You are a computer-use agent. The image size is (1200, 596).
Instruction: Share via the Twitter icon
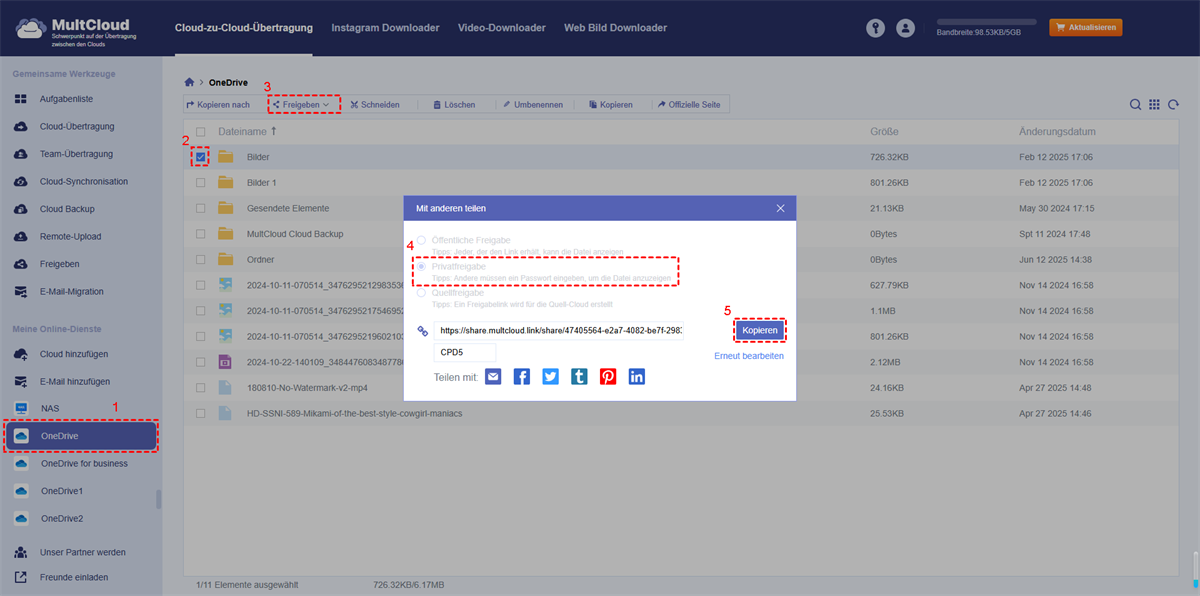point(550,376)
